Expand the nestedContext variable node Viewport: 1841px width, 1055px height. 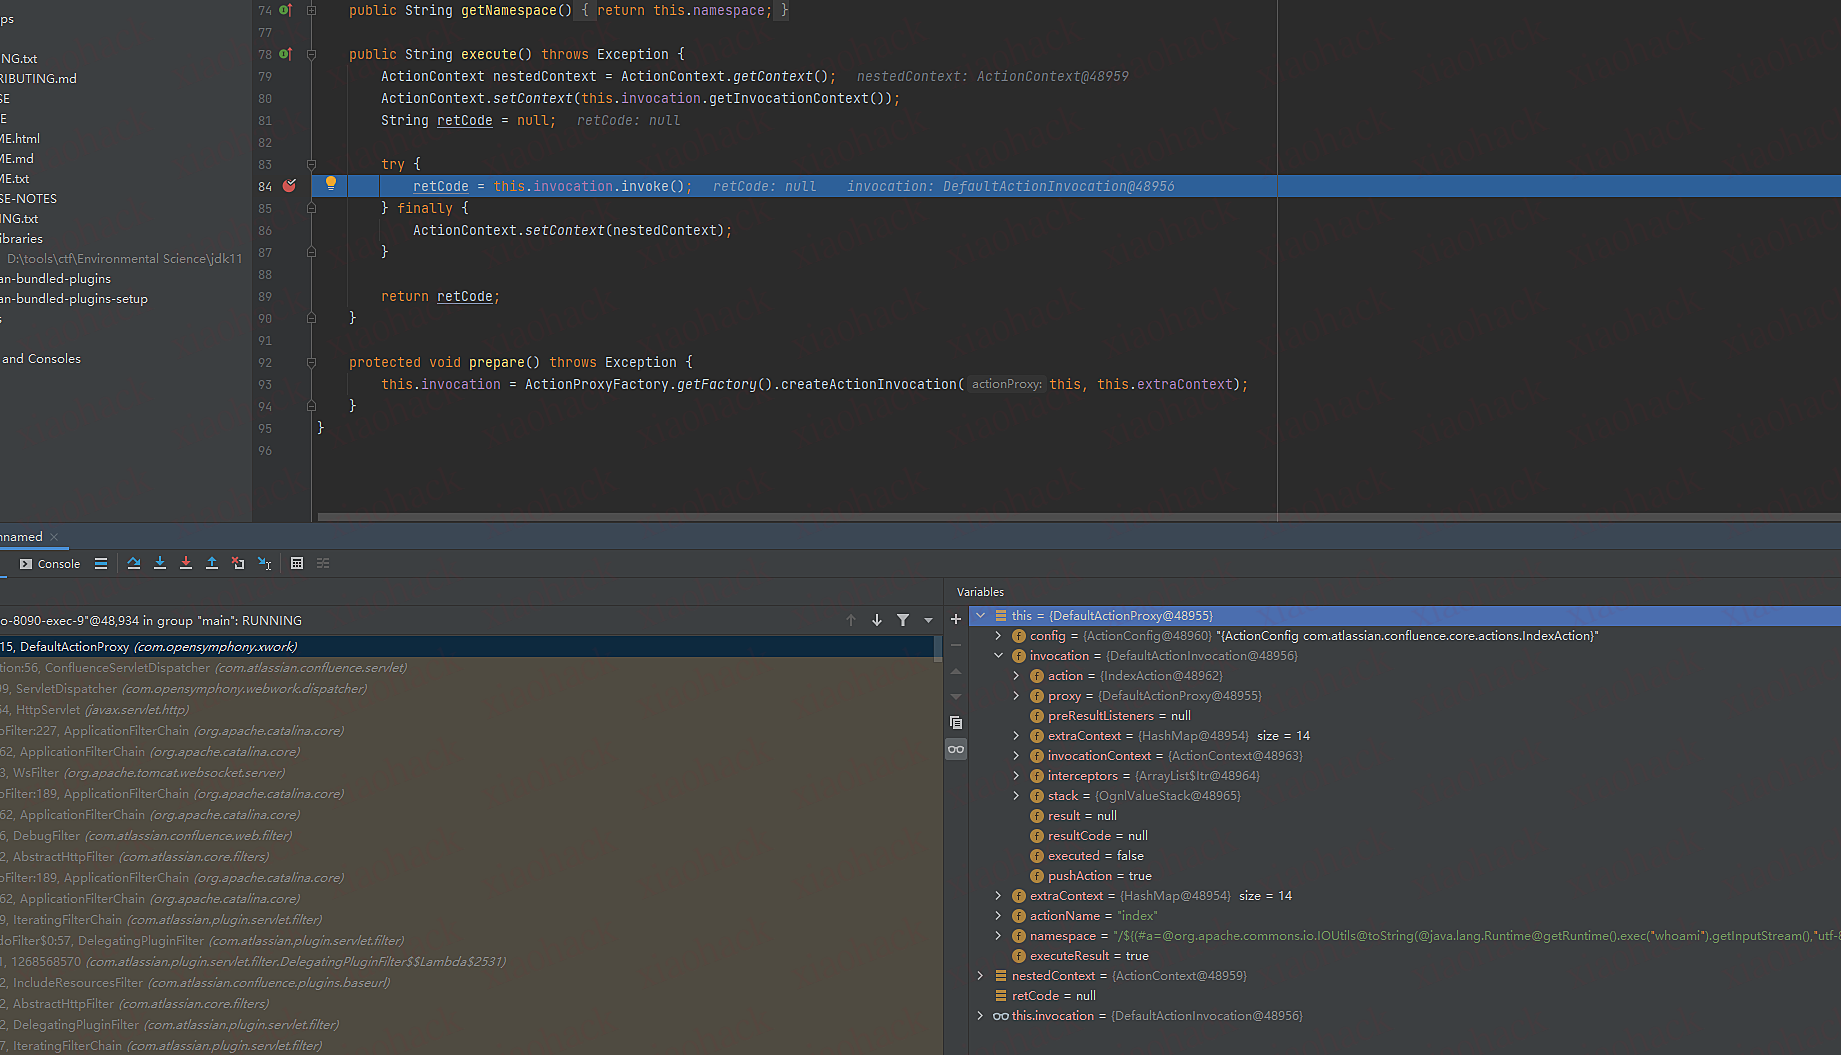coord(981,976)
